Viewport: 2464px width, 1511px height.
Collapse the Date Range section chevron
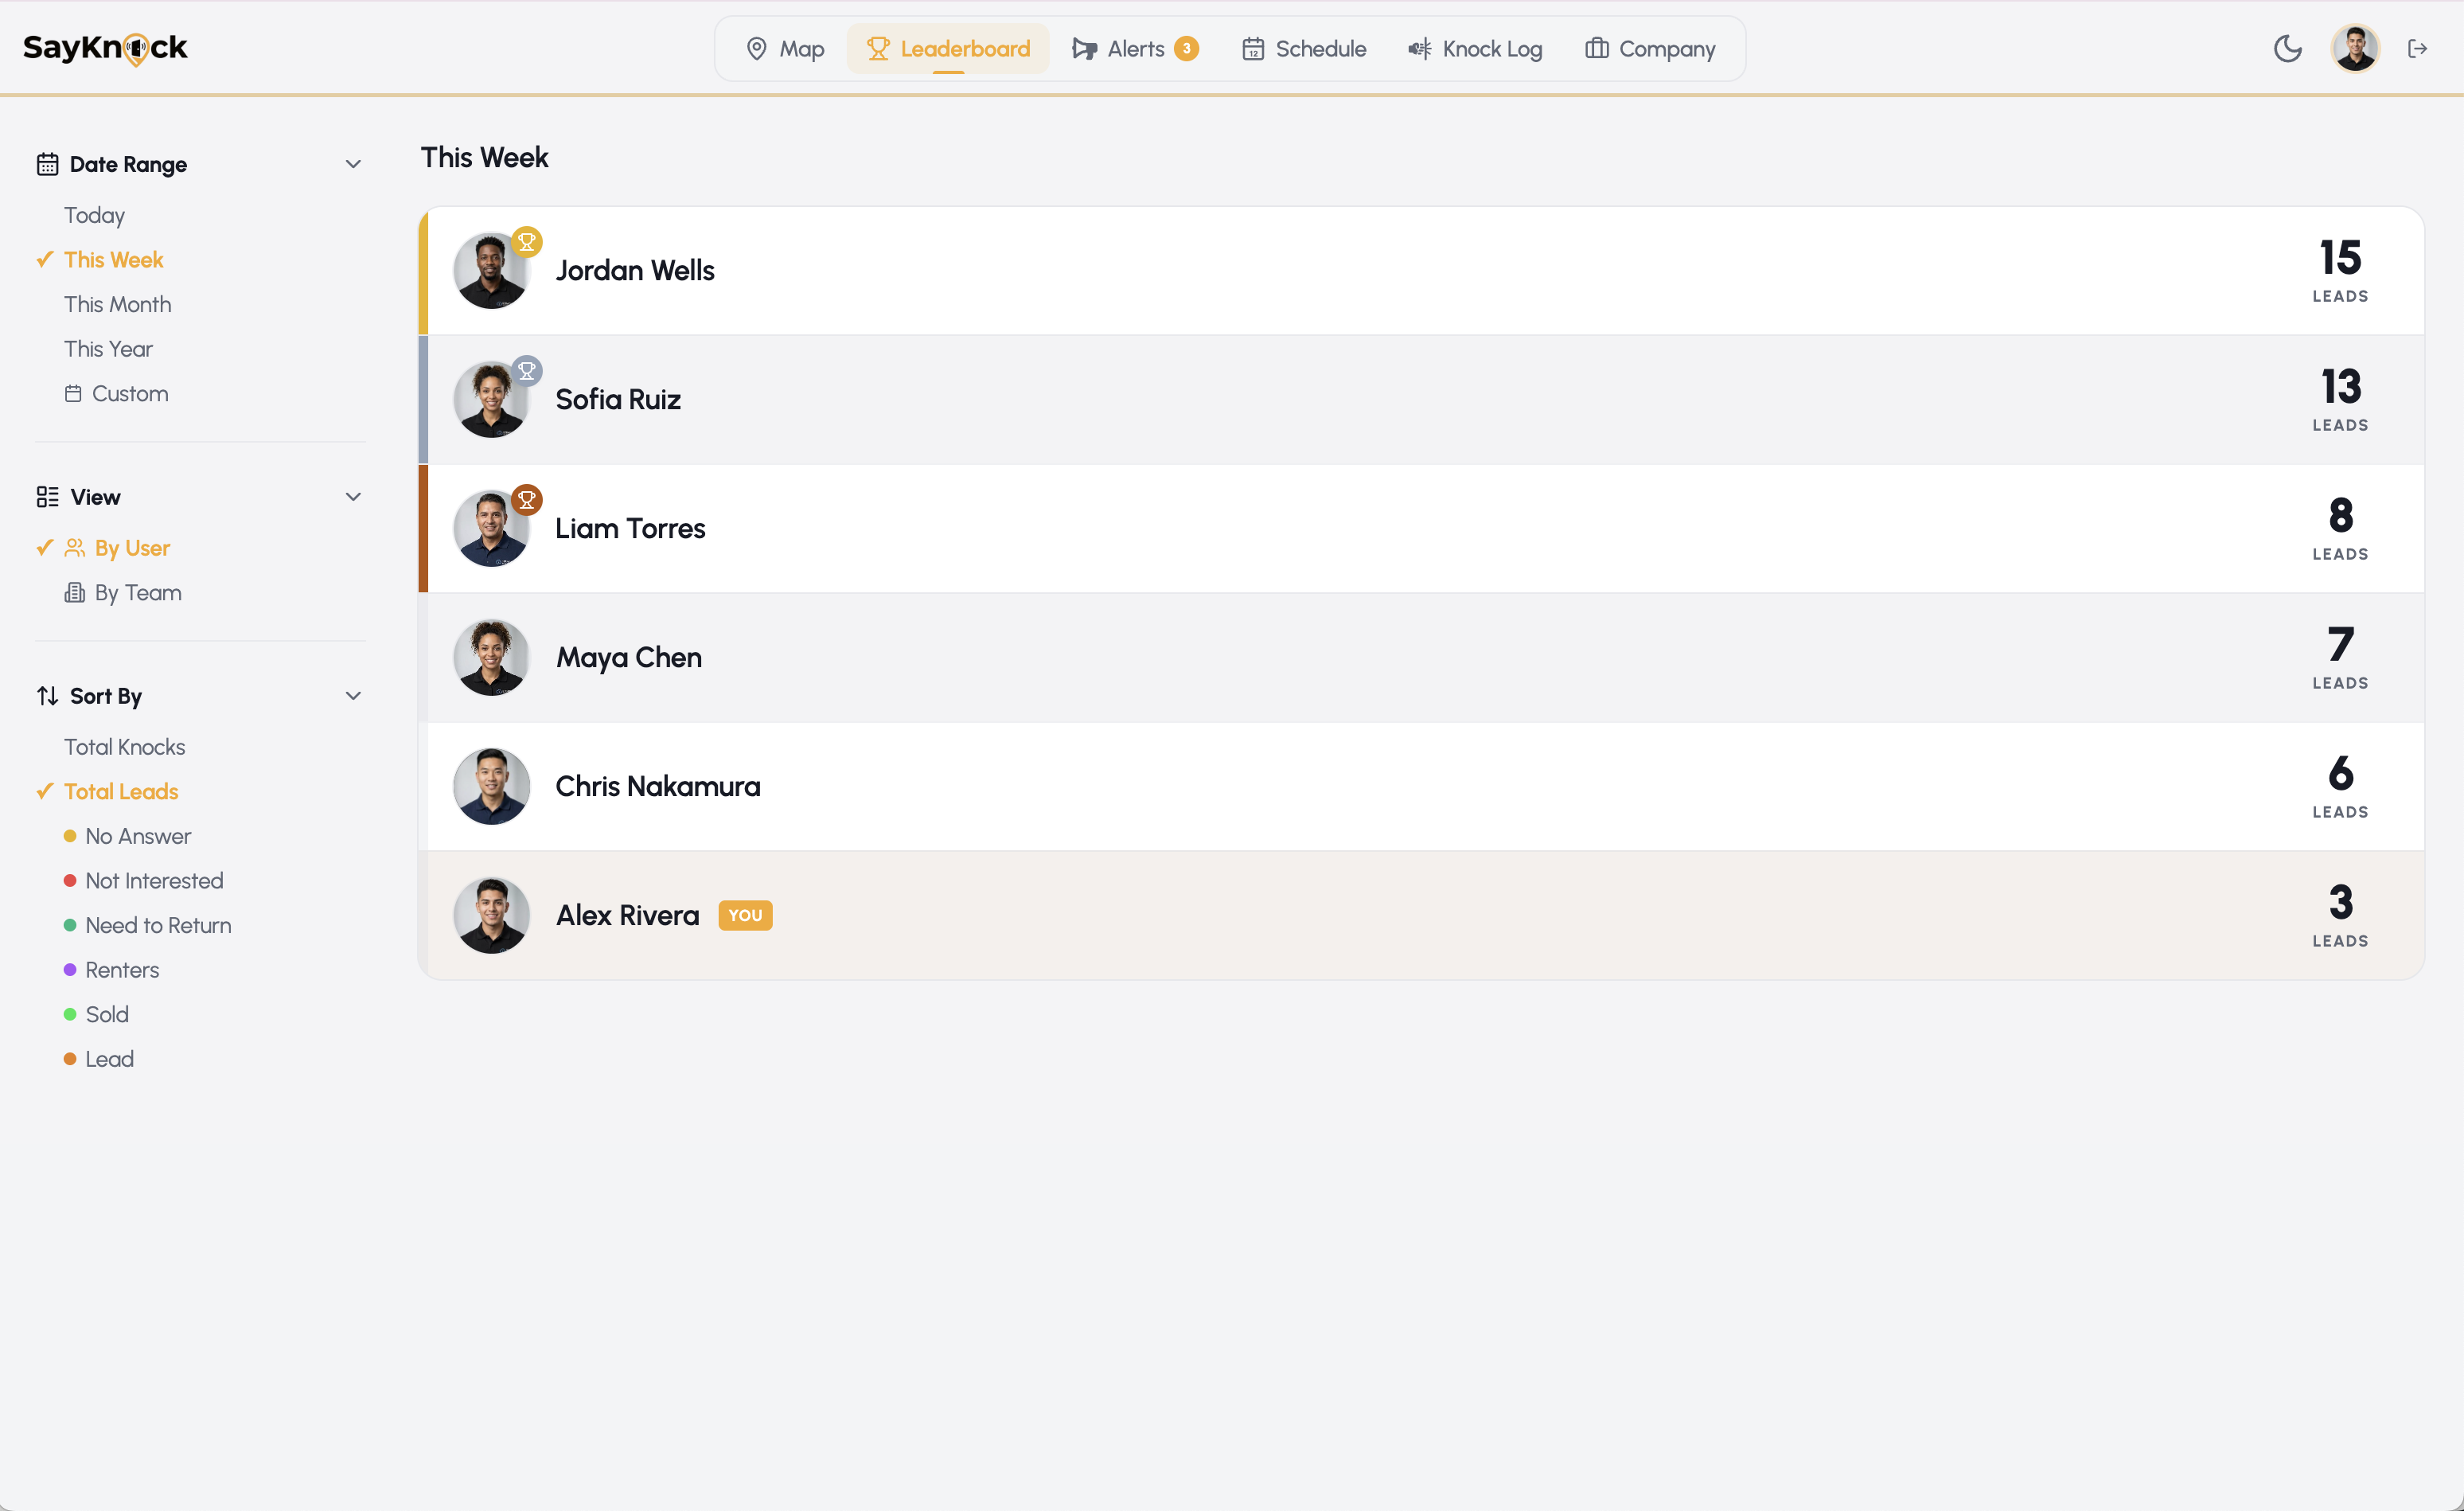pyautogui.click(x=353, y=164)
